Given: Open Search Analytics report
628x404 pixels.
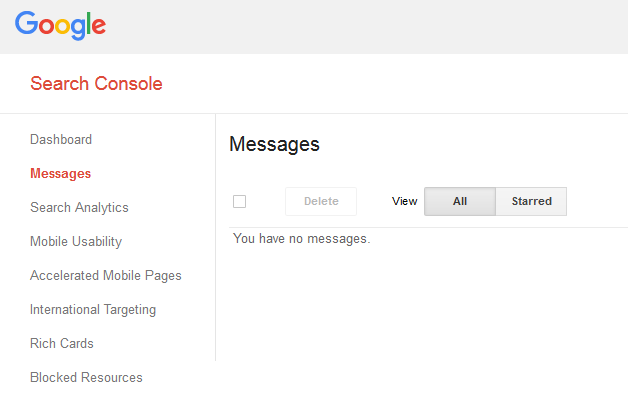Looking at the screenshot, I should 79,208.
